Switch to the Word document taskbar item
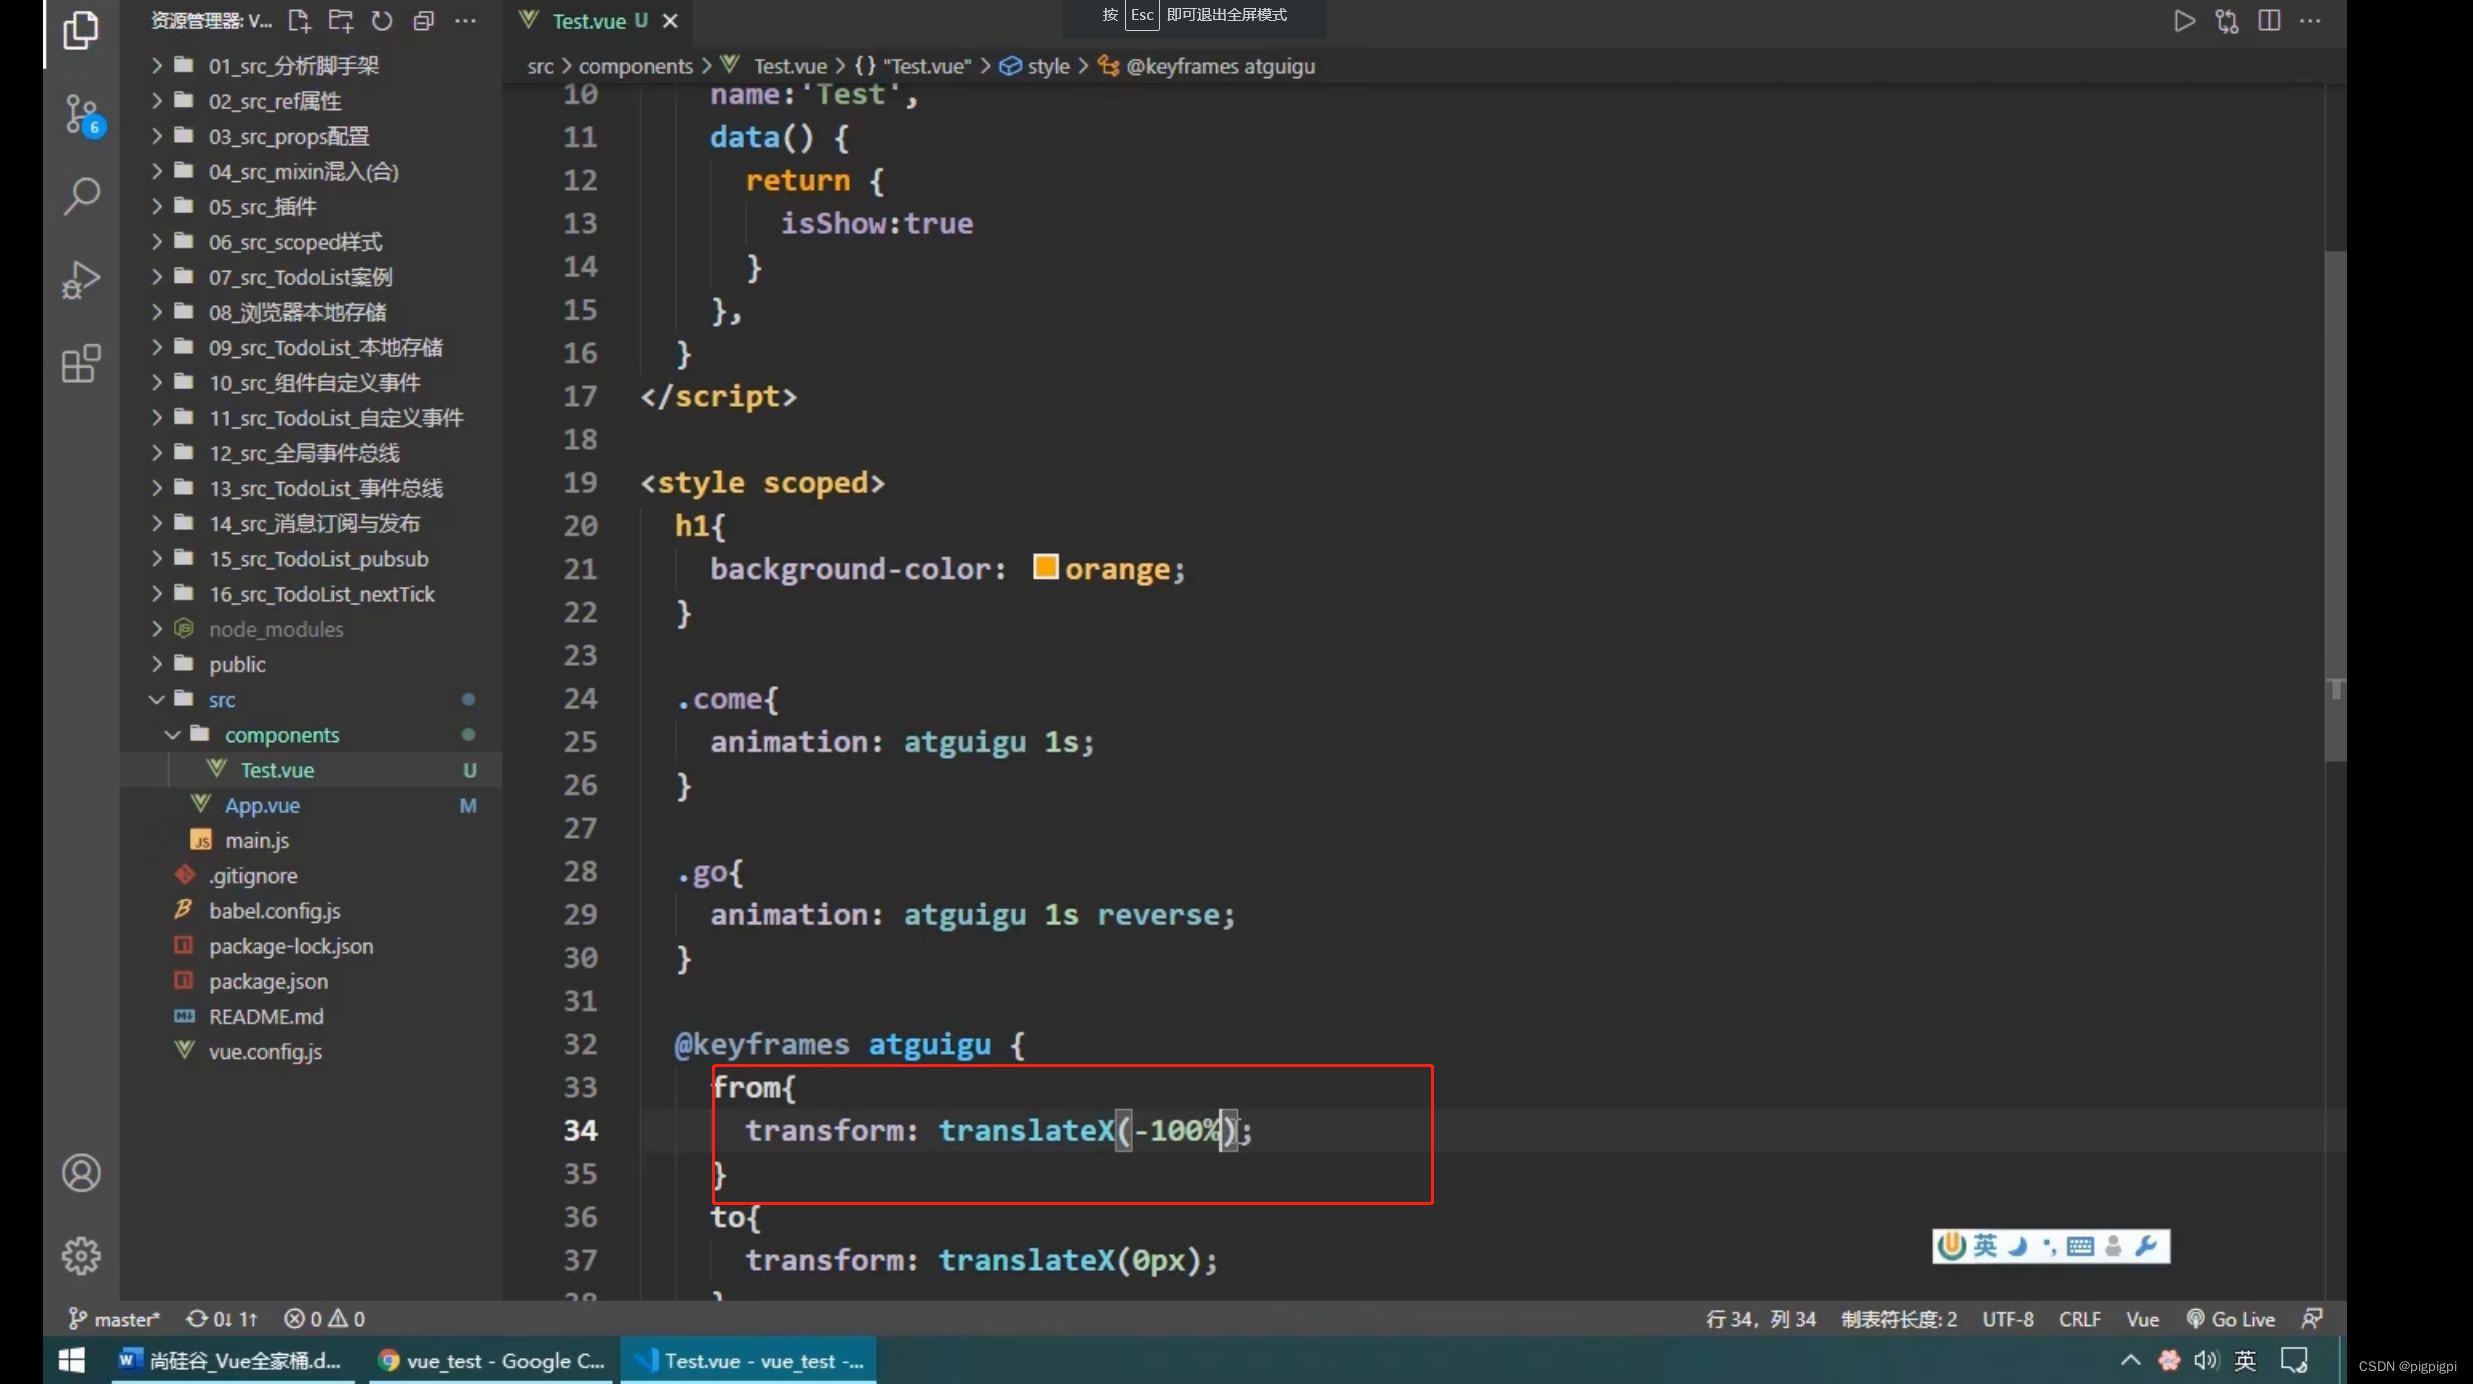The width and height of the screenshot is (2473, 1384). tap(232, 1360)
